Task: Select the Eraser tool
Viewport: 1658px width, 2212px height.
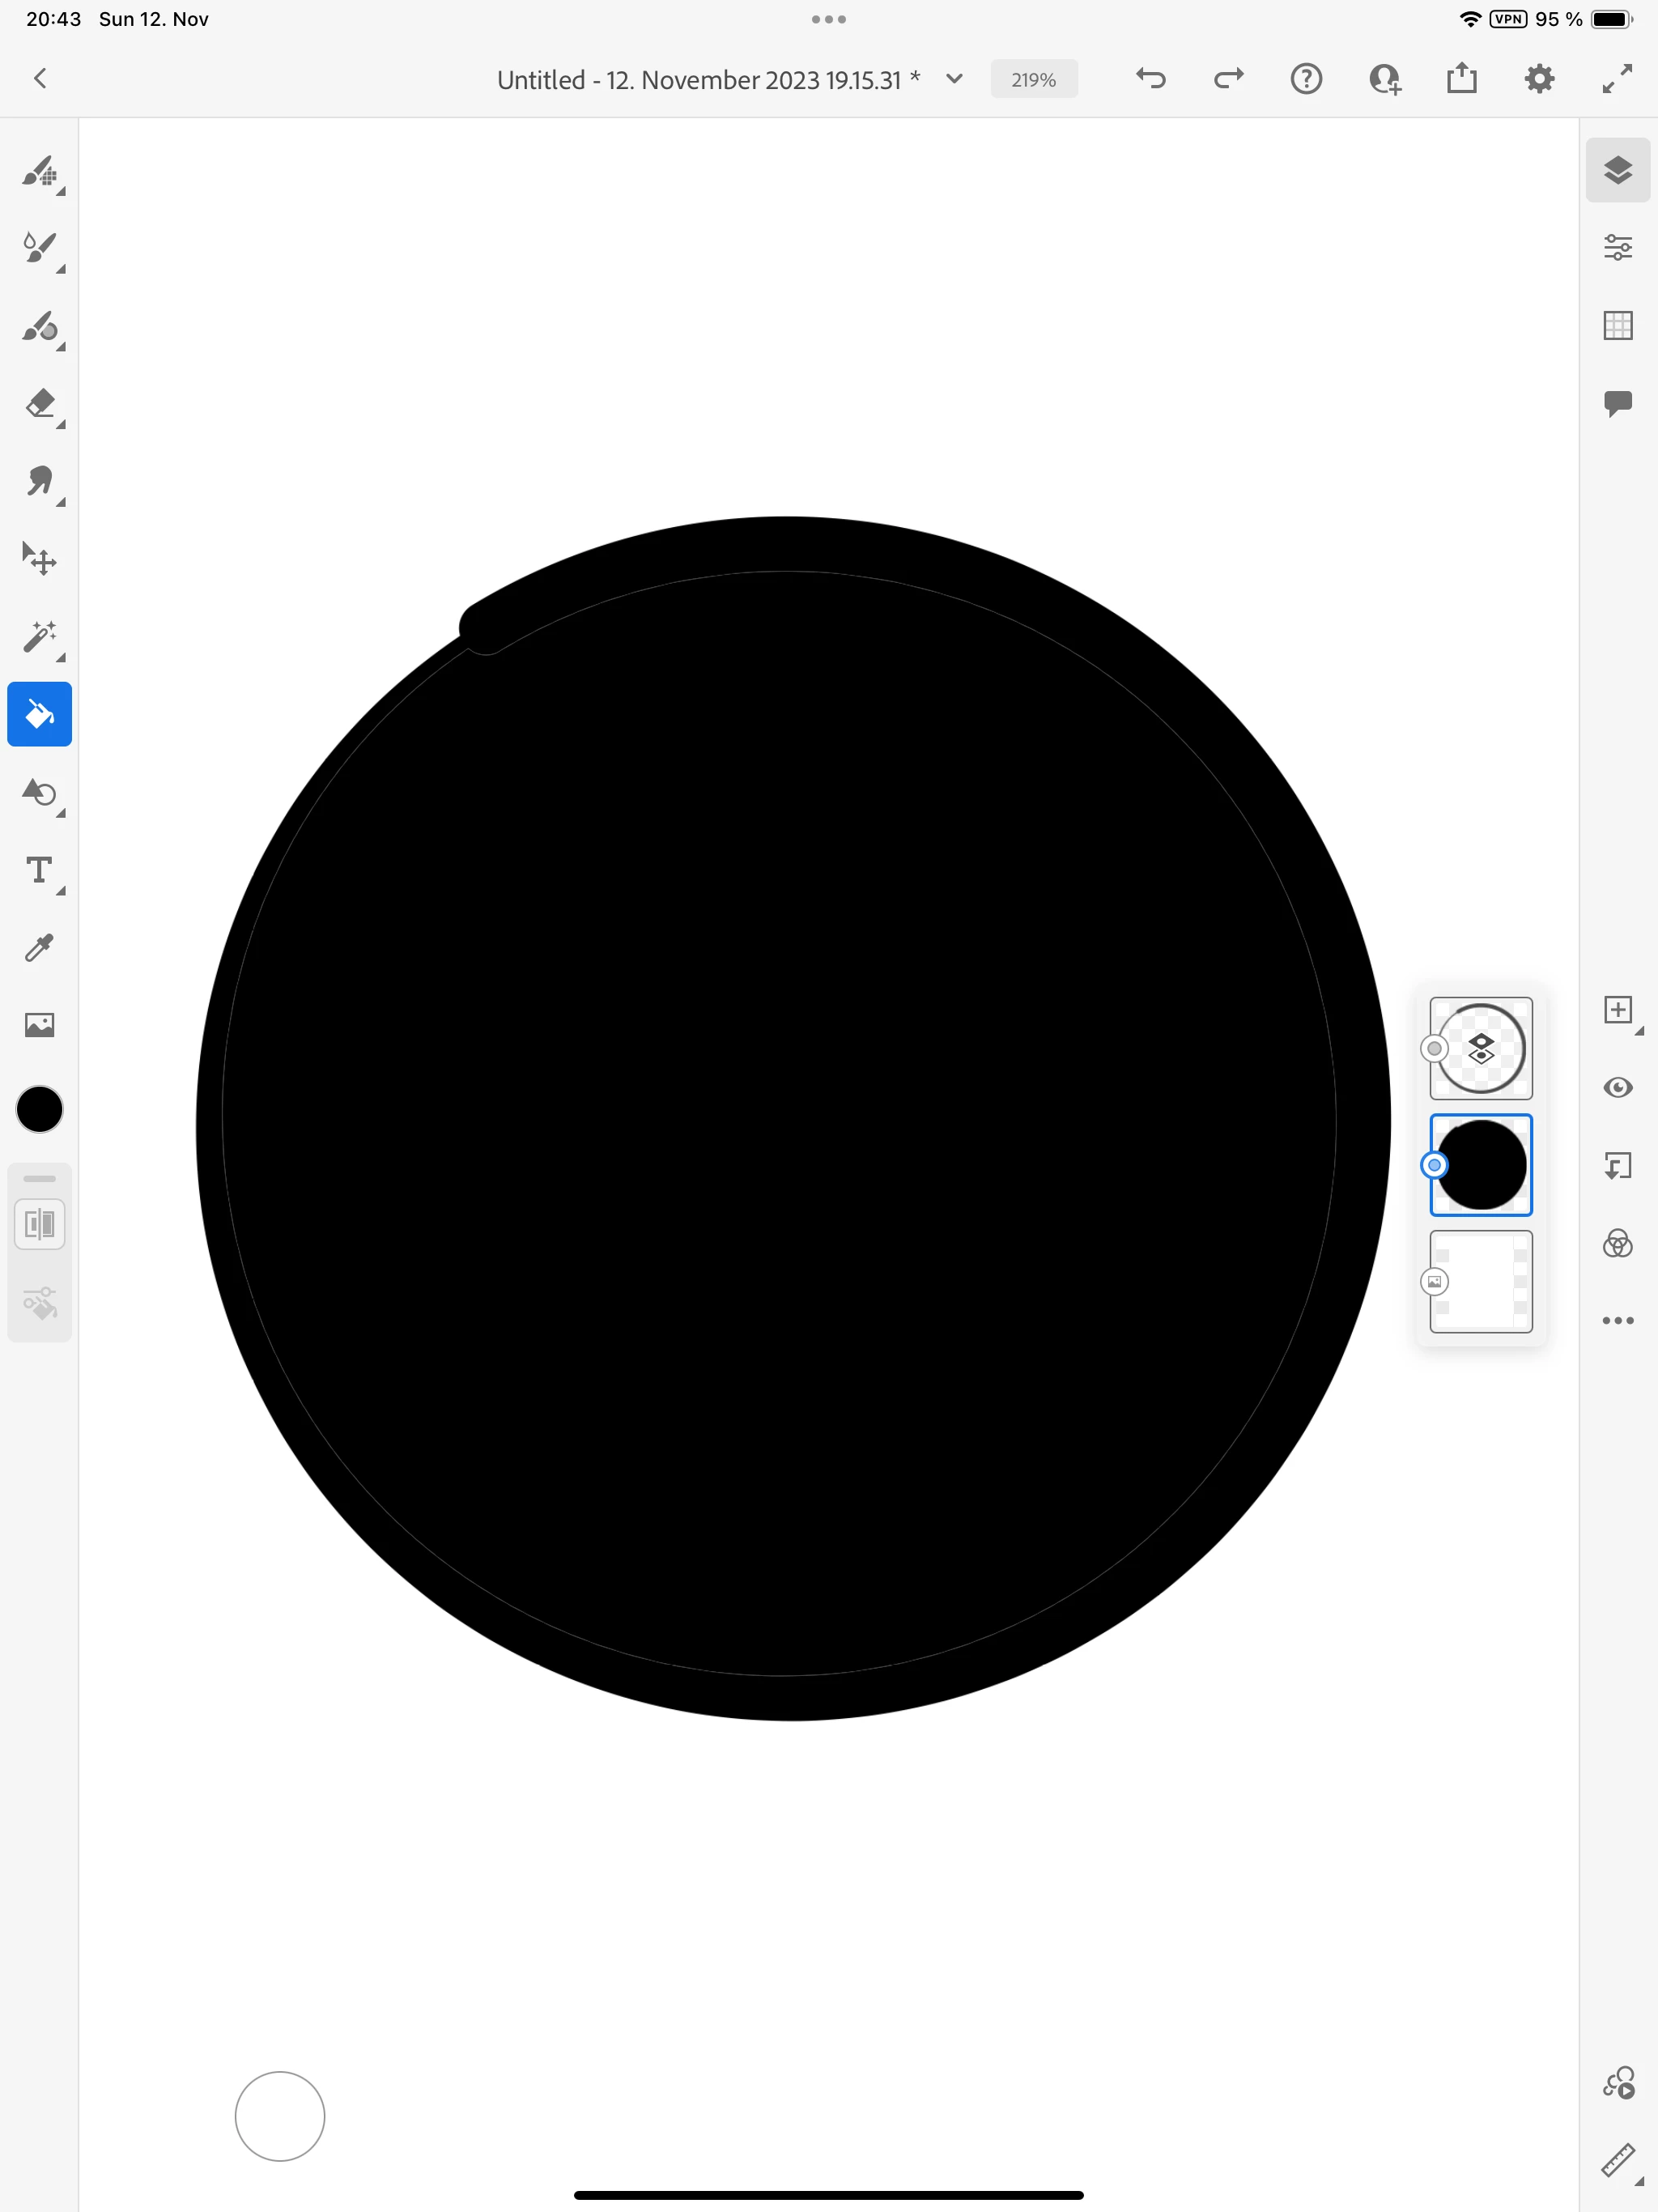Action: pyautogui.click(x=39, y=403)
